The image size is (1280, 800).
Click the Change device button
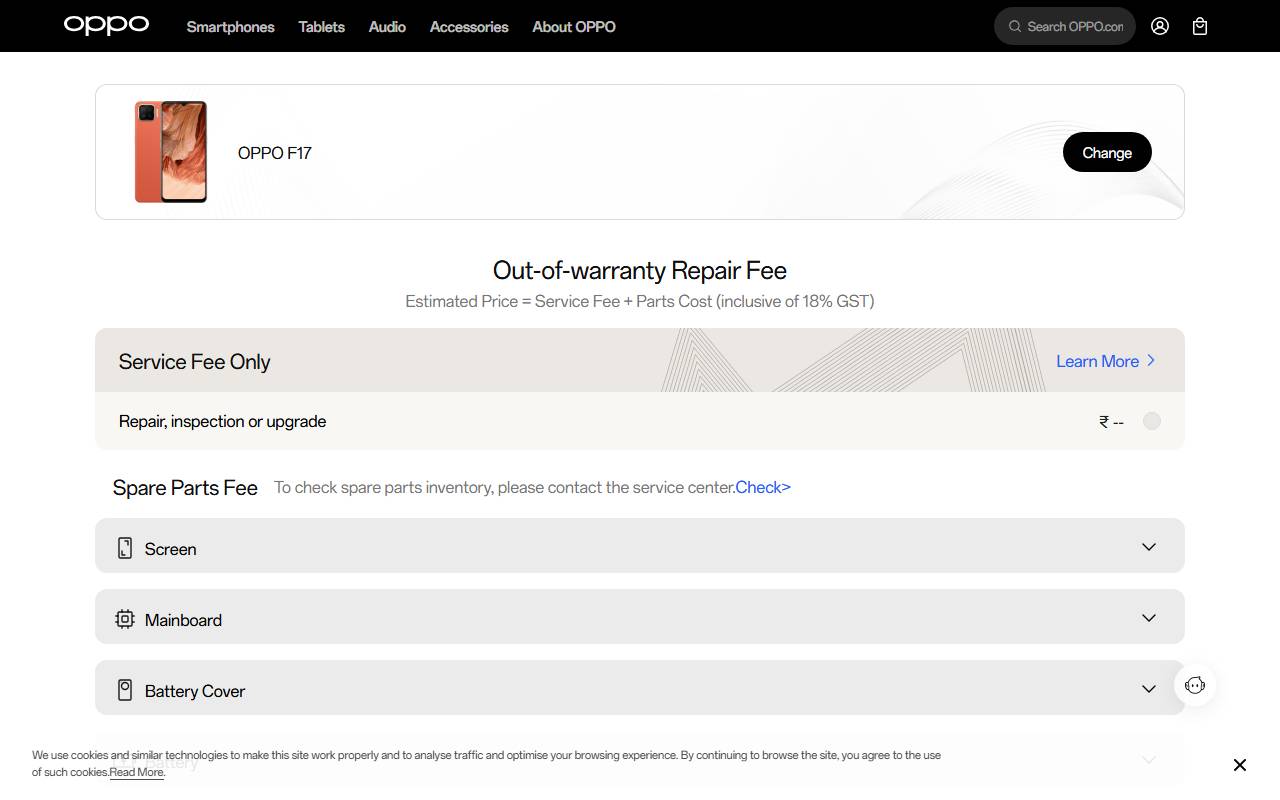pyautogui.click(x=1107, y=152)
